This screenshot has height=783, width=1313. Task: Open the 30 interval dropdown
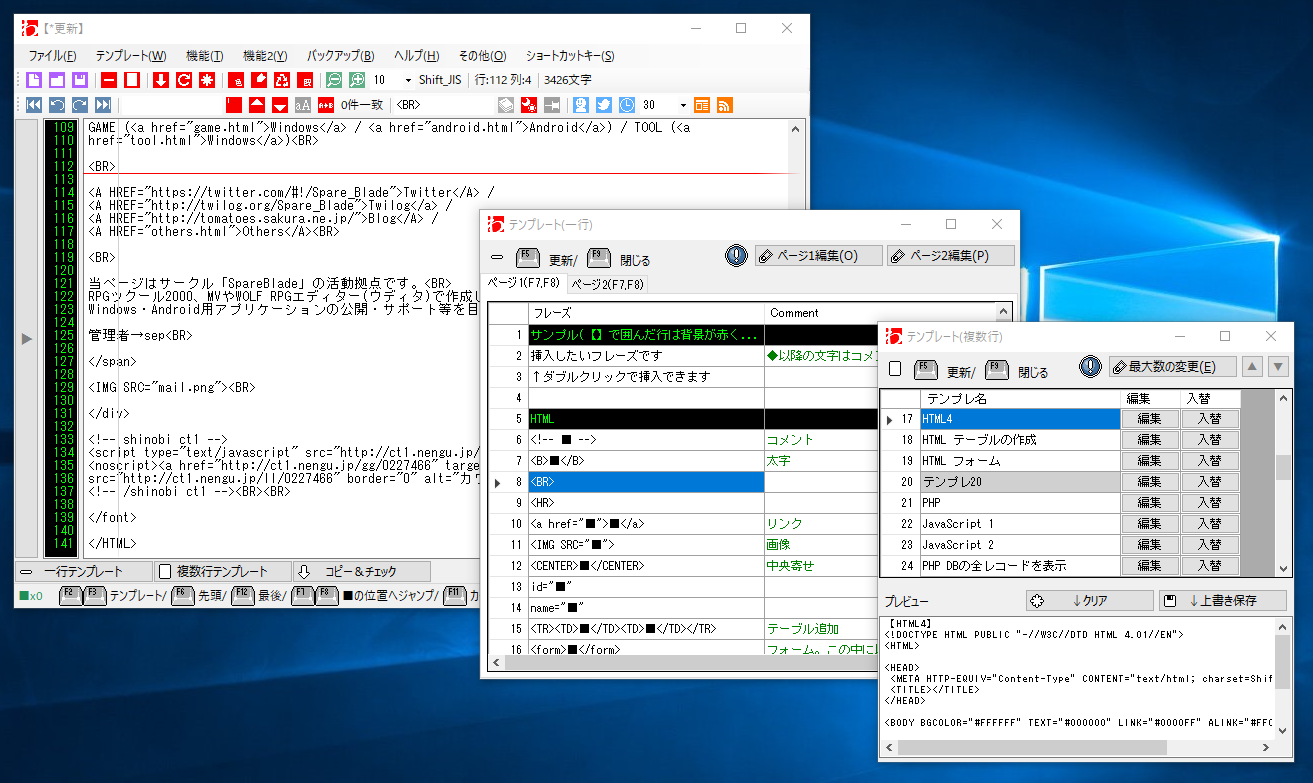[683, 104]
